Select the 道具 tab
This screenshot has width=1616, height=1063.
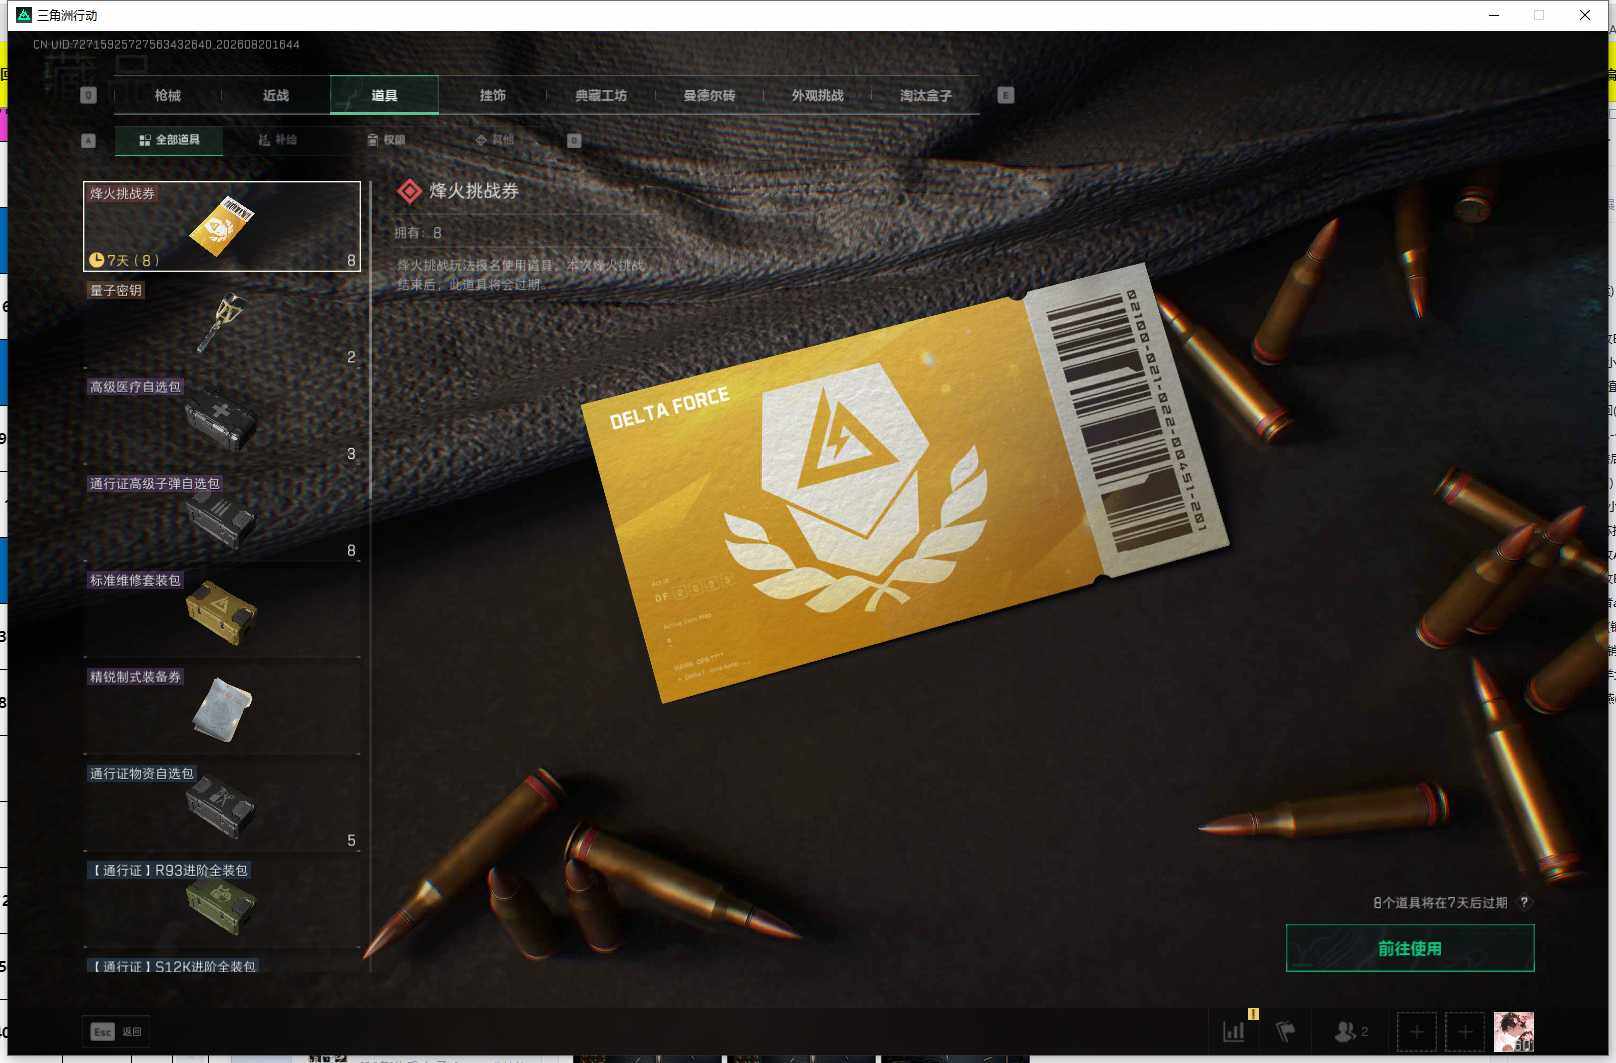coord(384,96)
